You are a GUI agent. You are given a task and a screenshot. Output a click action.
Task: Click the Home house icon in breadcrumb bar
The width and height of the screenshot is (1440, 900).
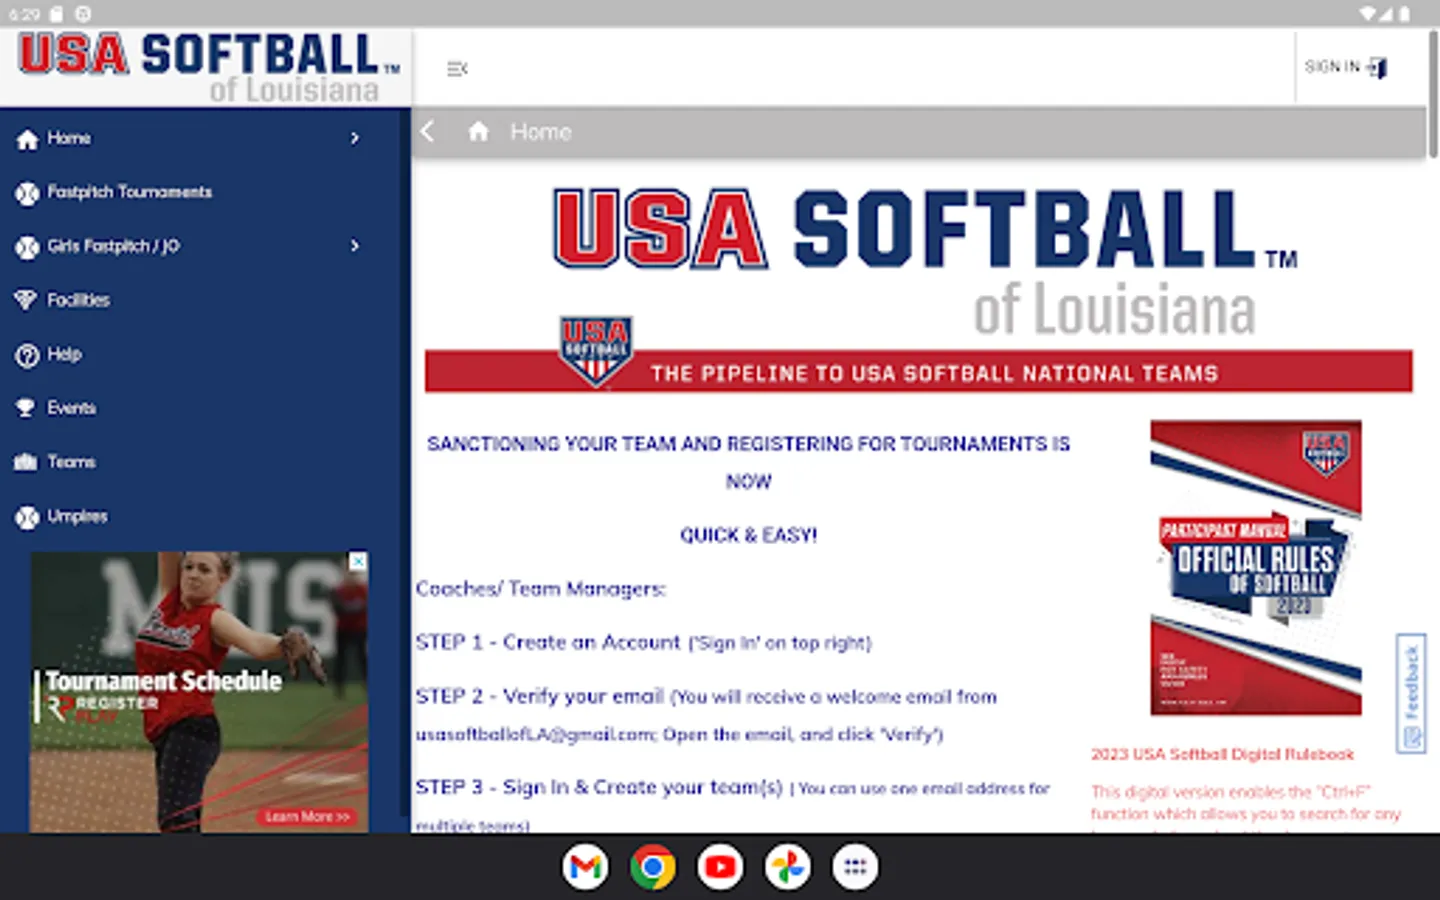(x=478, y=131)
